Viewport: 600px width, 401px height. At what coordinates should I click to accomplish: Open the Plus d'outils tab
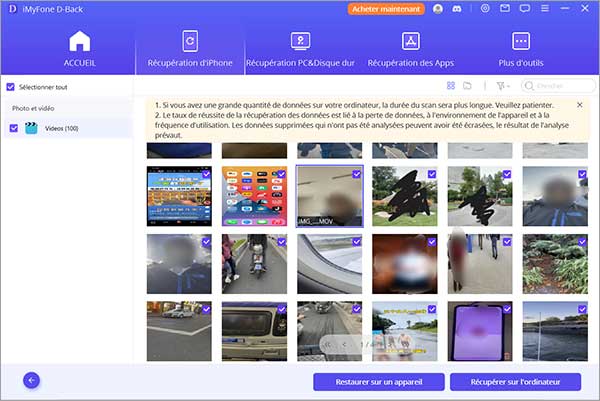click(x=520, y=50)
